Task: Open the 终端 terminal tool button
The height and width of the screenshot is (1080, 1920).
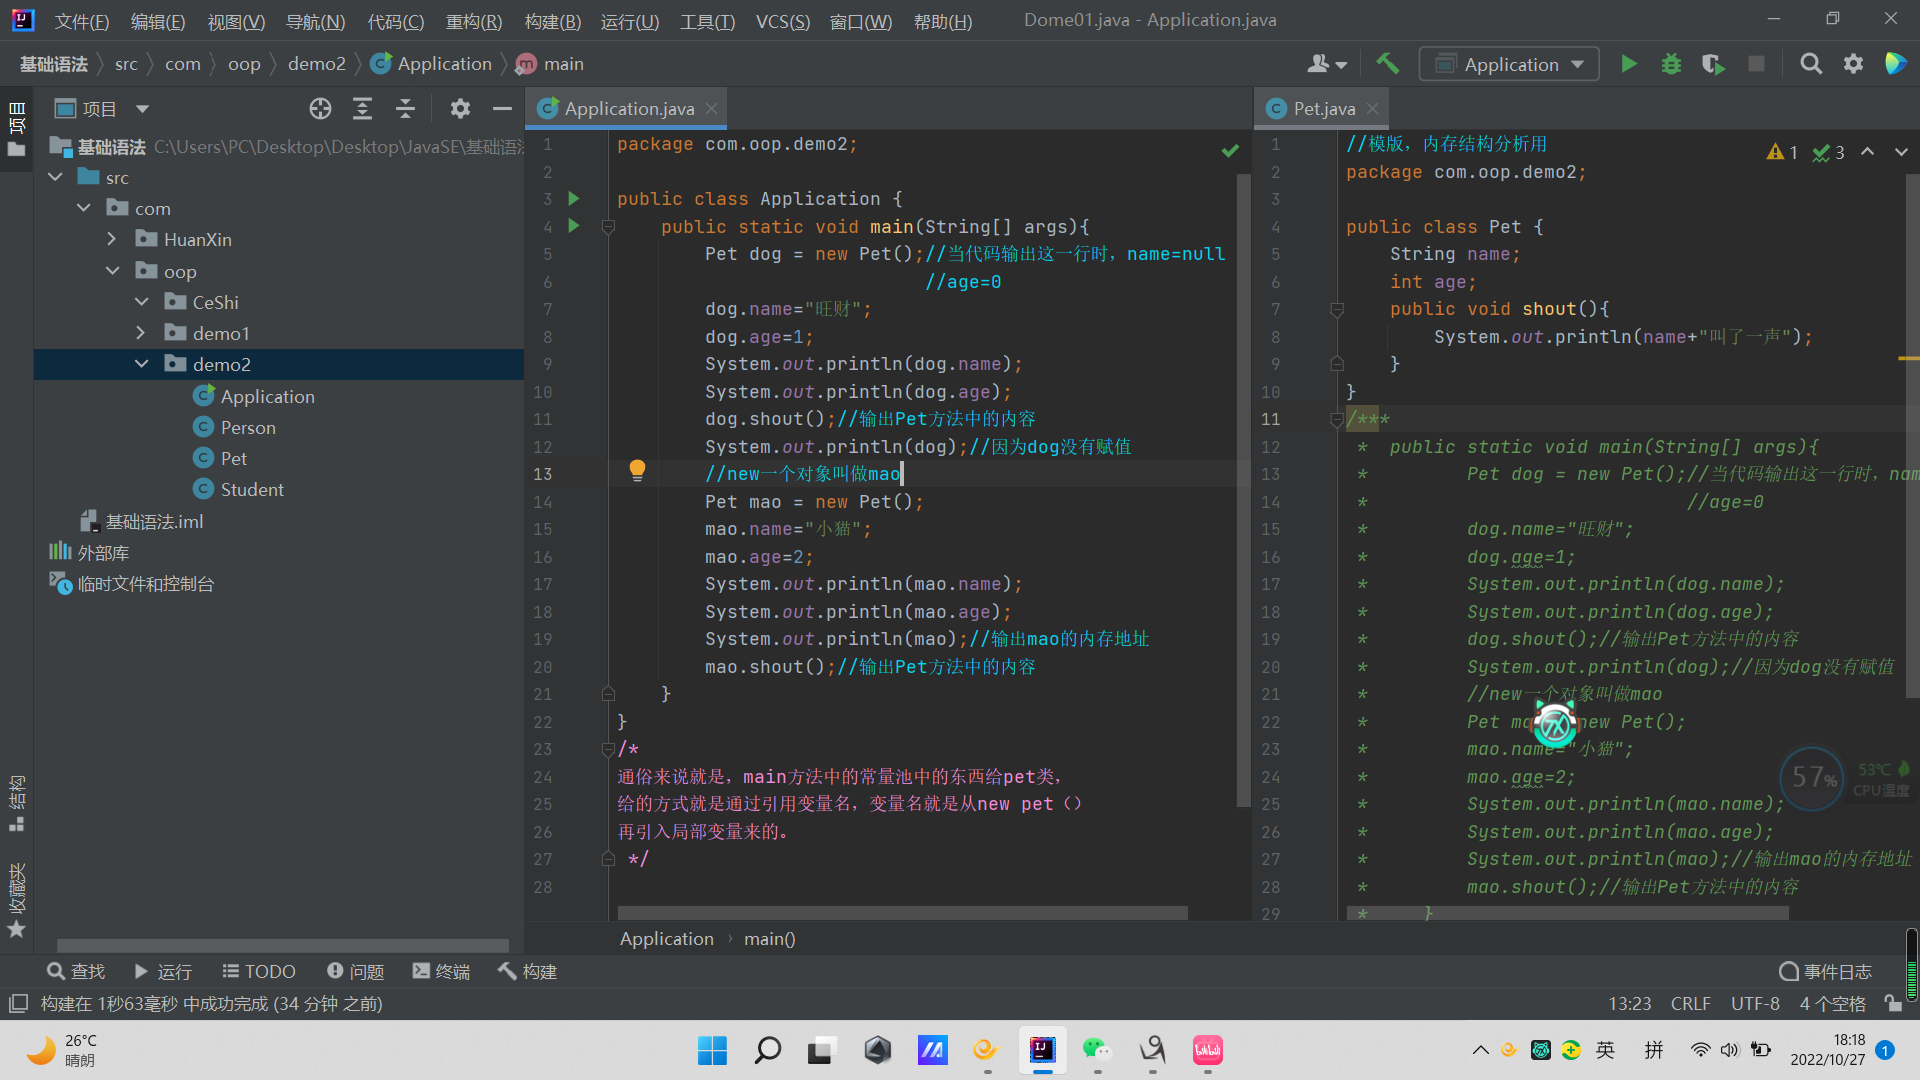Action: coord(441,971)
